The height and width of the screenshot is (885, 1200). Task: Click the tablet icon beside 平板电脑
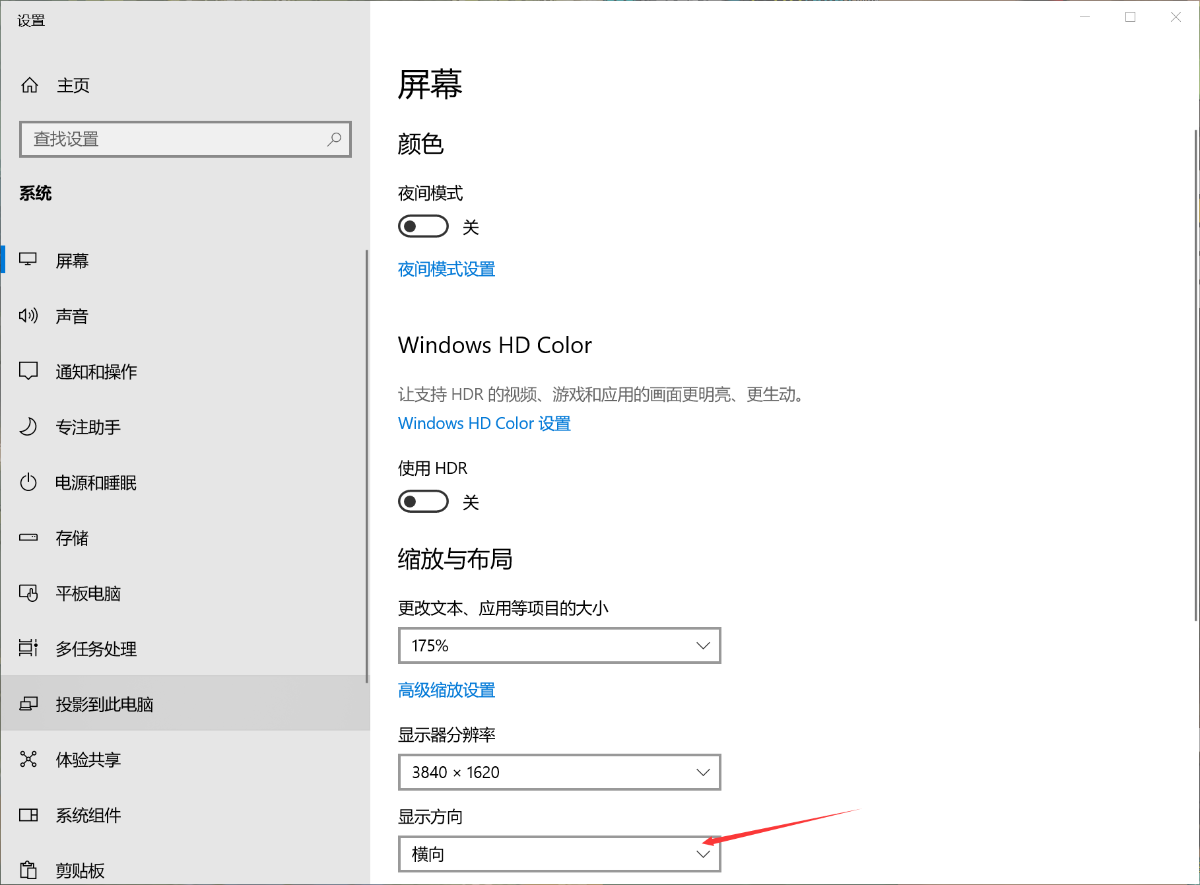[x=28, y=593]
